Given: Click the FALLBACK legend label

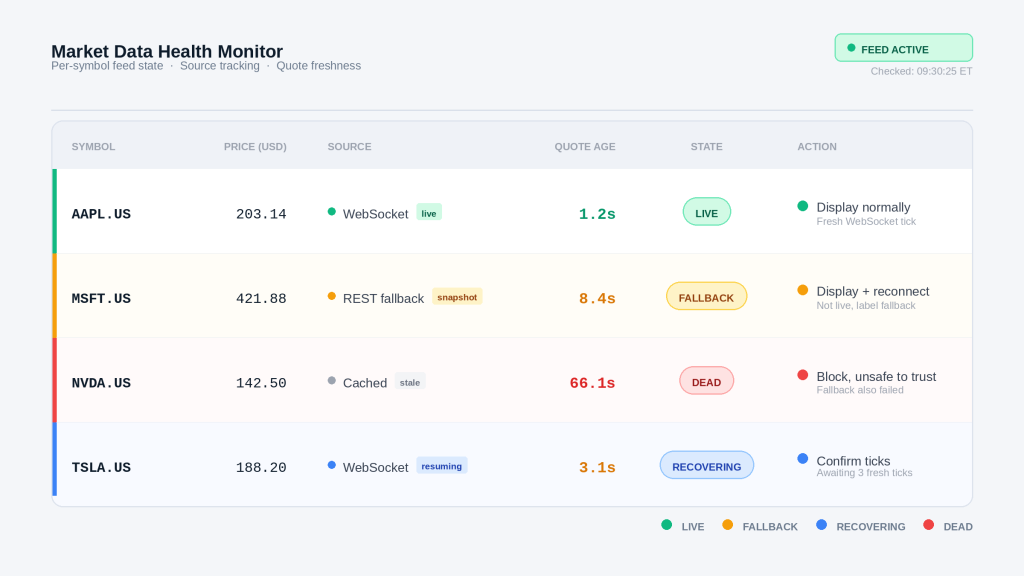Looking at the screenshot, I should (x=770, y=527).
